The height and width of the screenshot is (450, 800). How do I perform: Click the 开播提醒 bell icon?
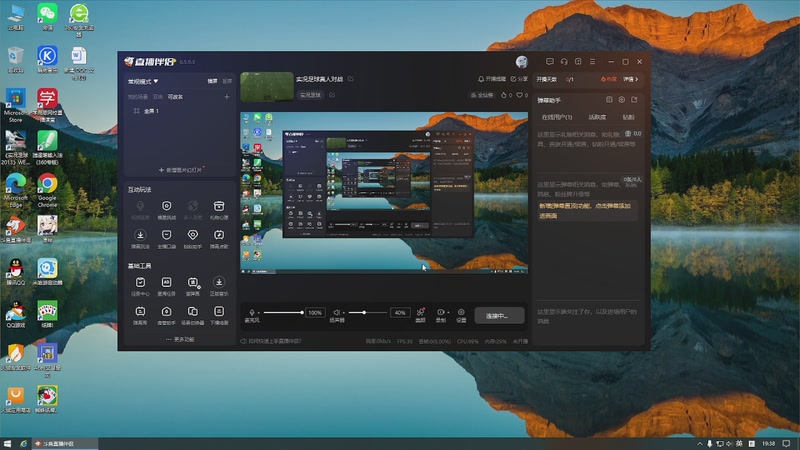(x=481, y=79)
